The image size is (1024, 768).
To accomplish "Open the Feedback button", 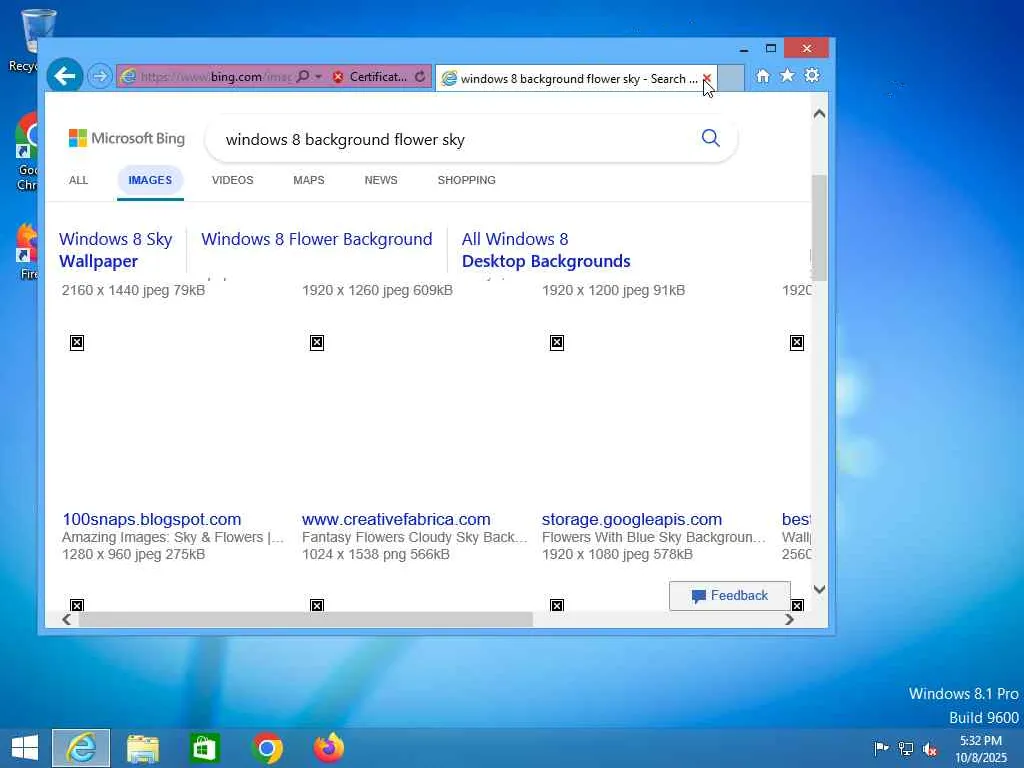I will click(x=729, y=596).
